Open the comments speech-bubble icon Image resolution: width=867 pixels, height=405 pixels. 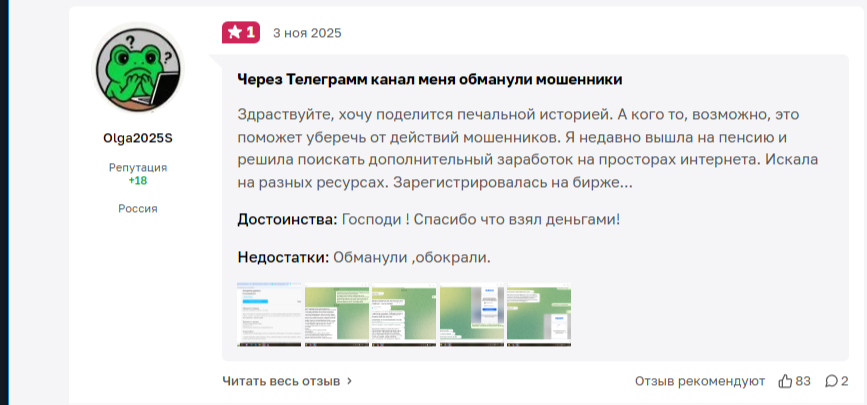[832, 381]
